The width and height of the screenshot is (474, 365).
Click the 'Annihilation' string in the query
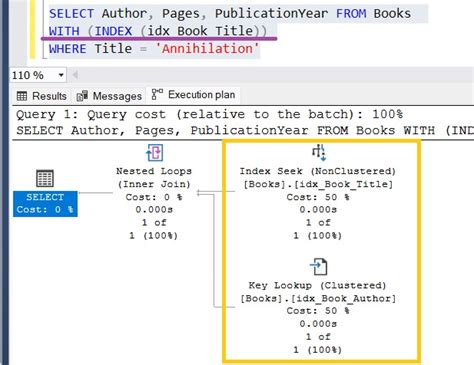pyautogui.click(x=207, y=49)
